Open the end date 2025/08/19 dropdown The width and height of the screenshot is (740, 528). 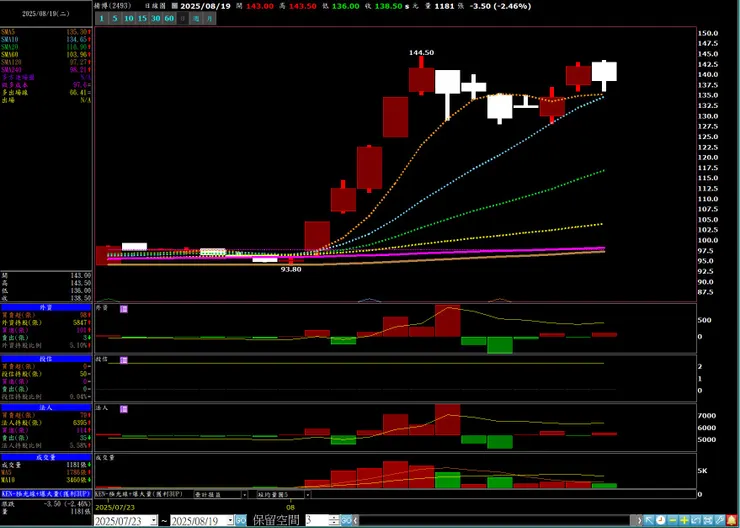[230, 521]
